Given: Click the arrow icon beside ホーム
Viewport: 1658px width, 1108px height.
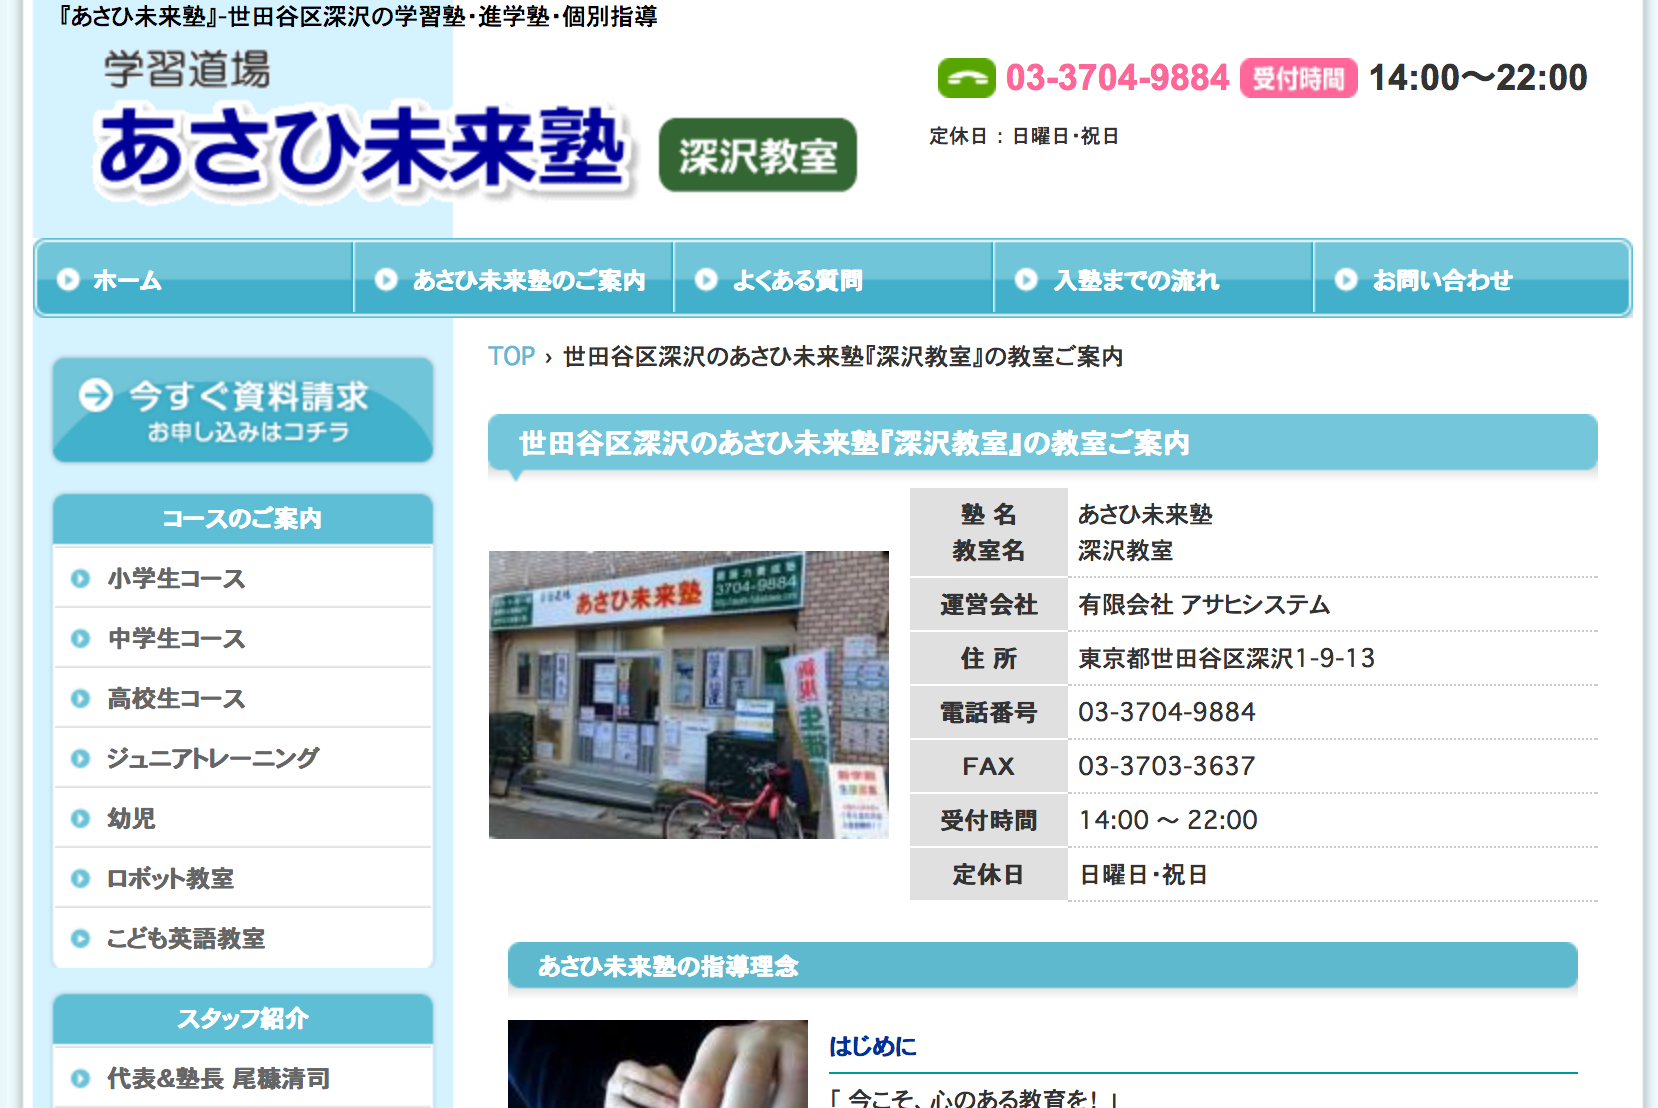Looking at the screenshot, I should click(x=68, y=281).
